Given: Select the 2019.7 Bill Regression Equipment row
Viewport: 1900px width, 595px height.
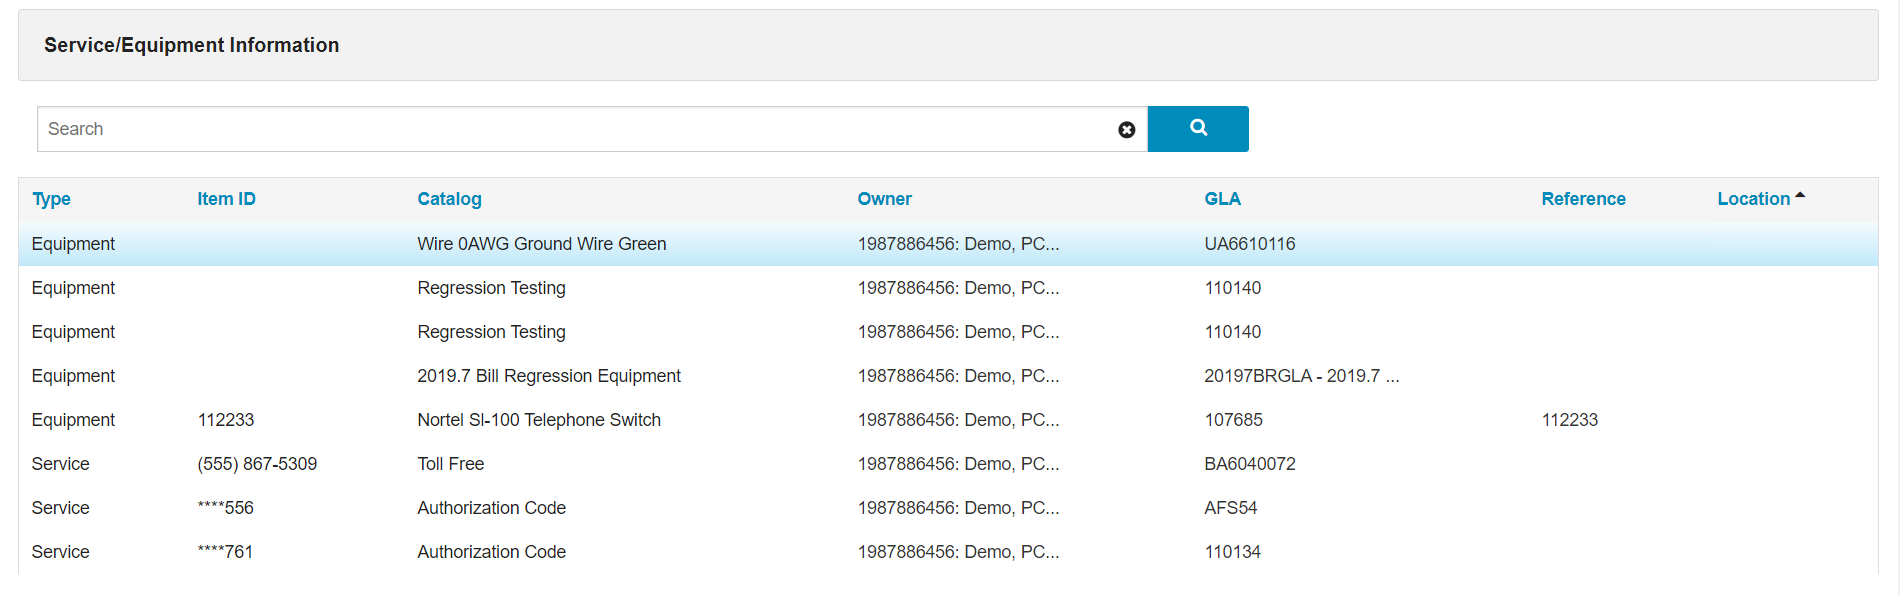Looking at the screenshot, I should click(x=548, y=376).
